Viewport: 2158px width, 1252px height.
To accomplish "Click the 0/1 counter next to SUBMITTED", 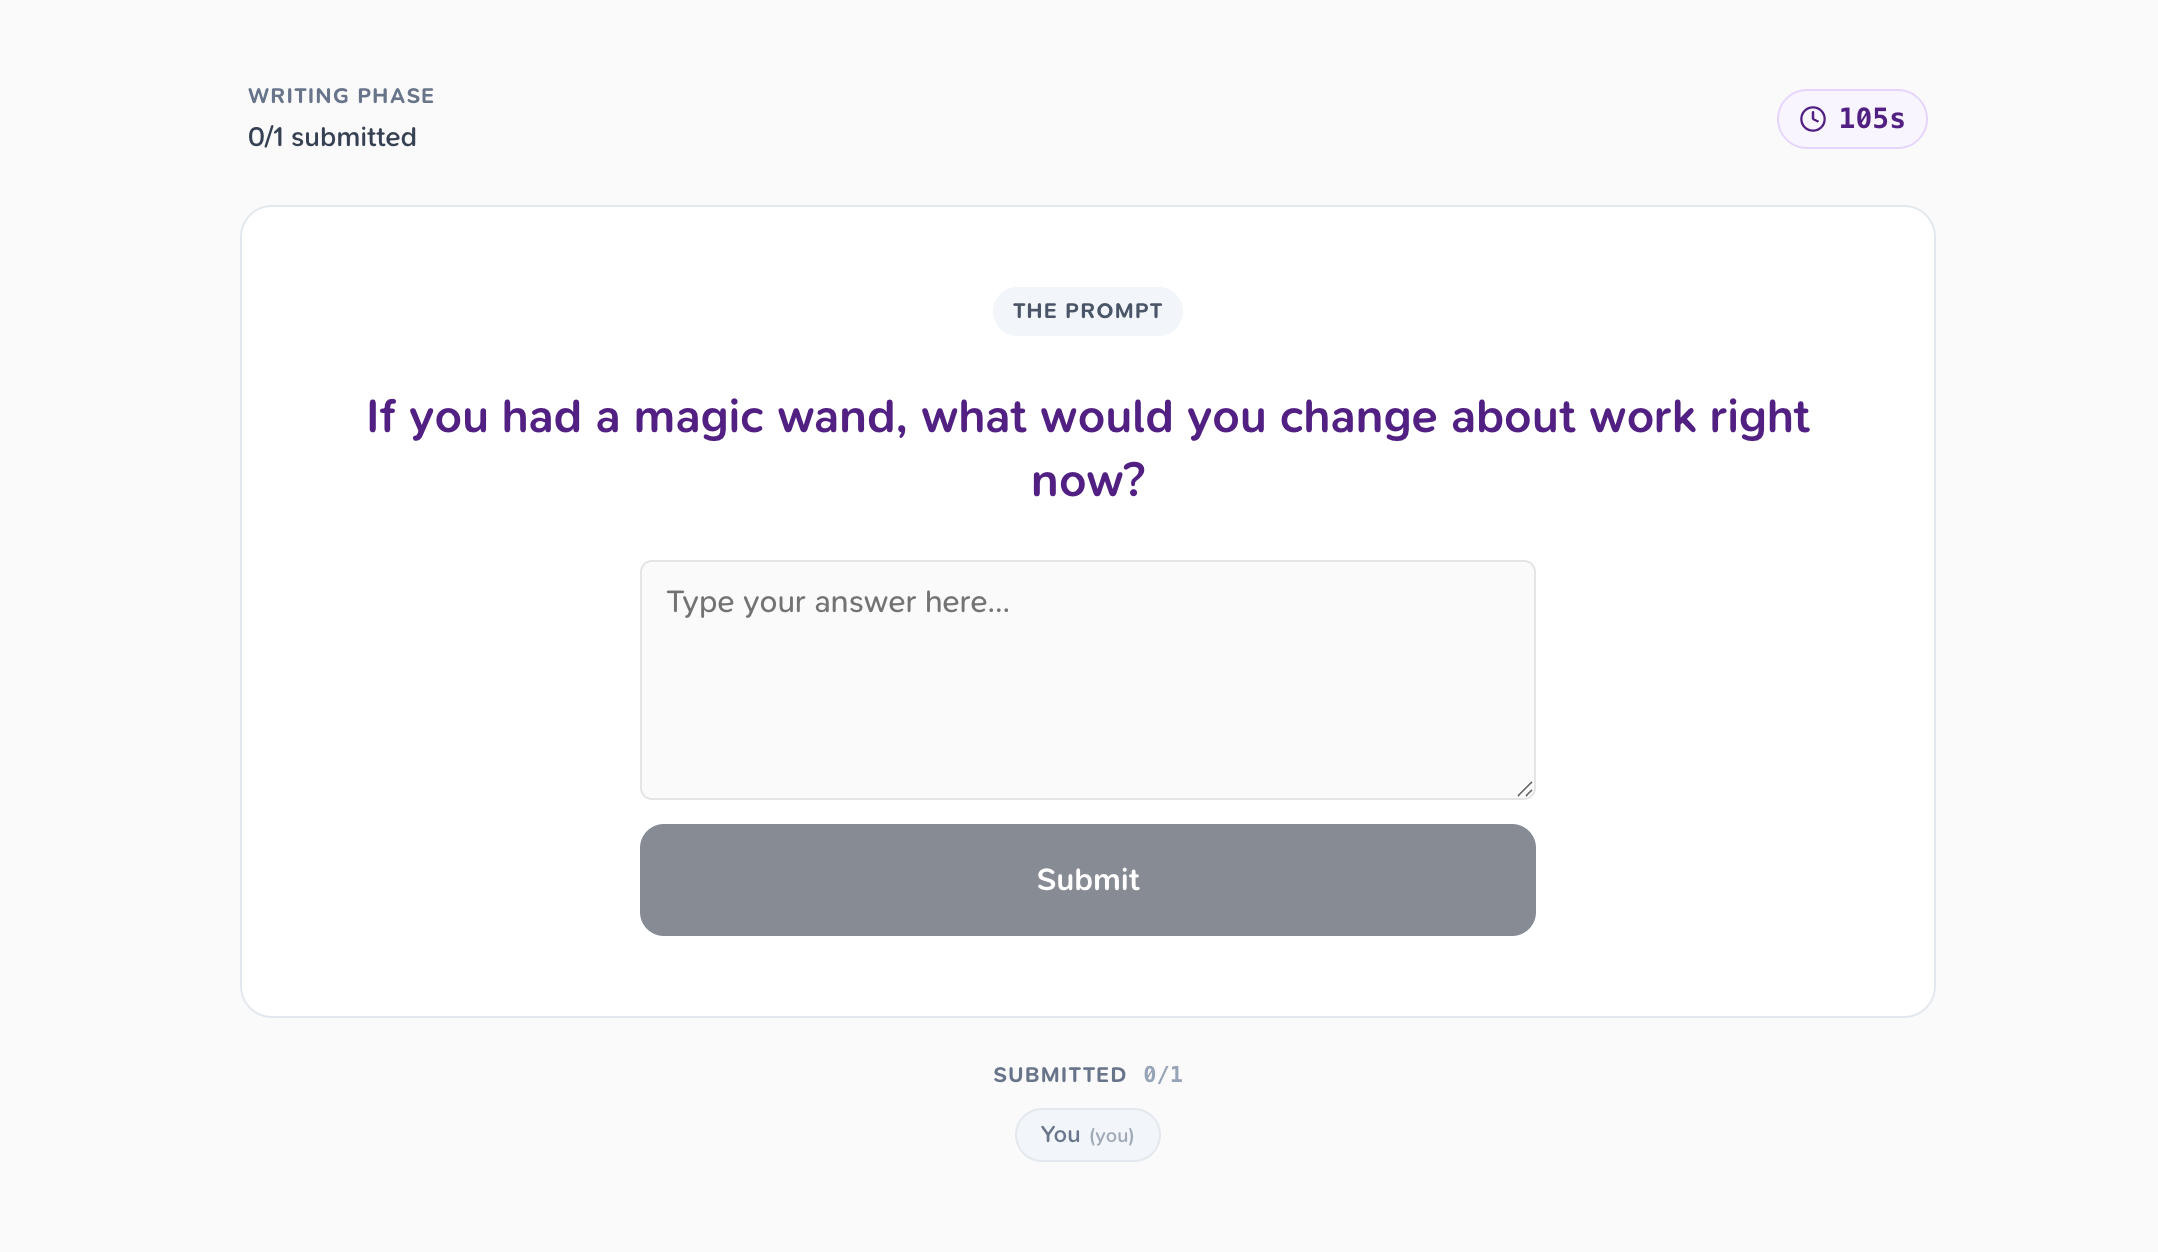I will click(x=1163, y=1075).
